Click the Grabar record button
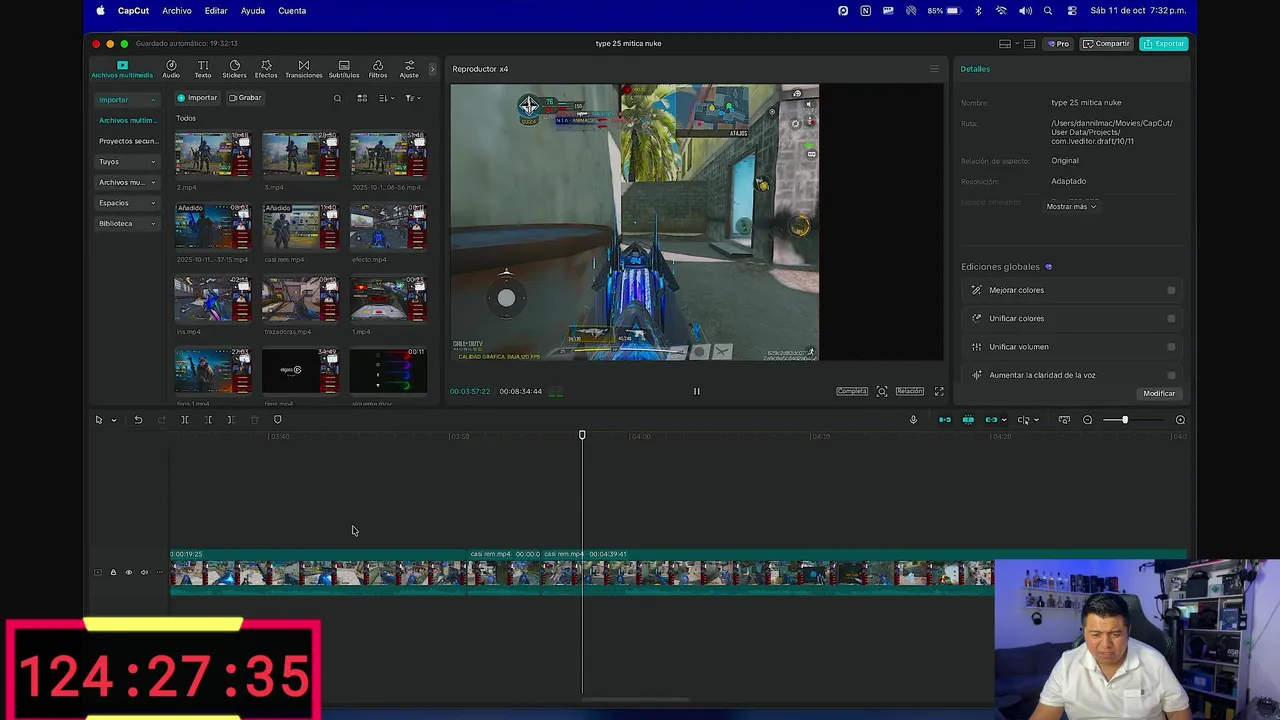This screenshot has height=720, width=1280. coord(245,98)
